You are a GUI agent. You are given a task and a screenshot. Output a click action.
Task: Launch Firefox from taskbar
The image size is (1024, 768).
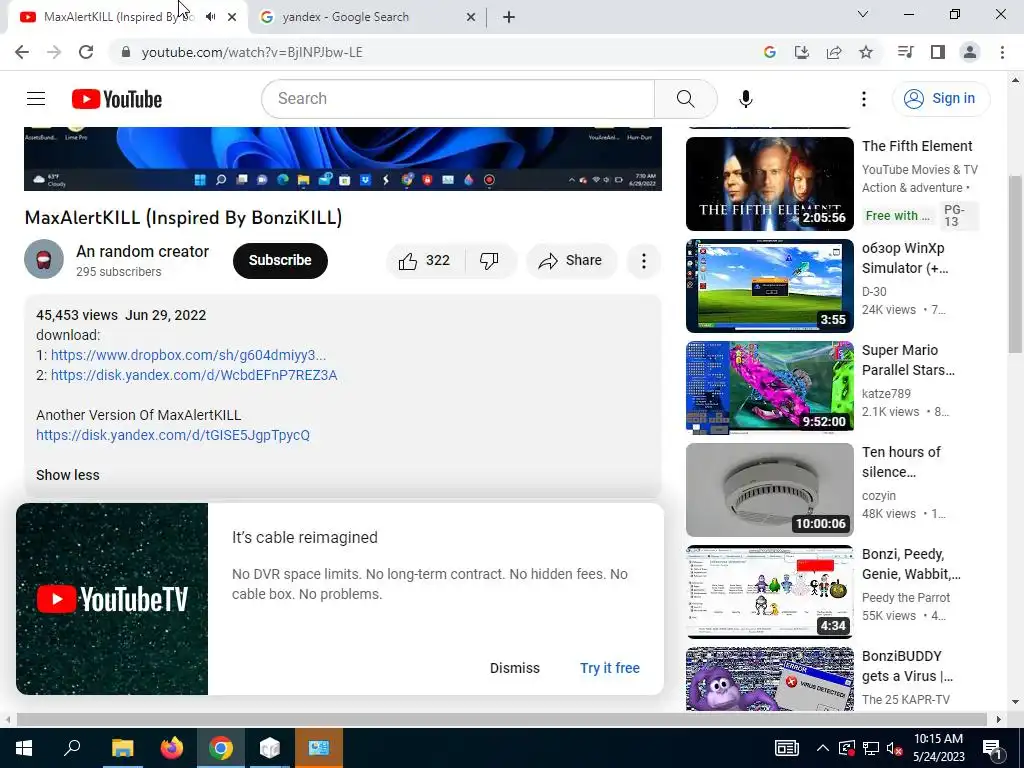(172, 748)
